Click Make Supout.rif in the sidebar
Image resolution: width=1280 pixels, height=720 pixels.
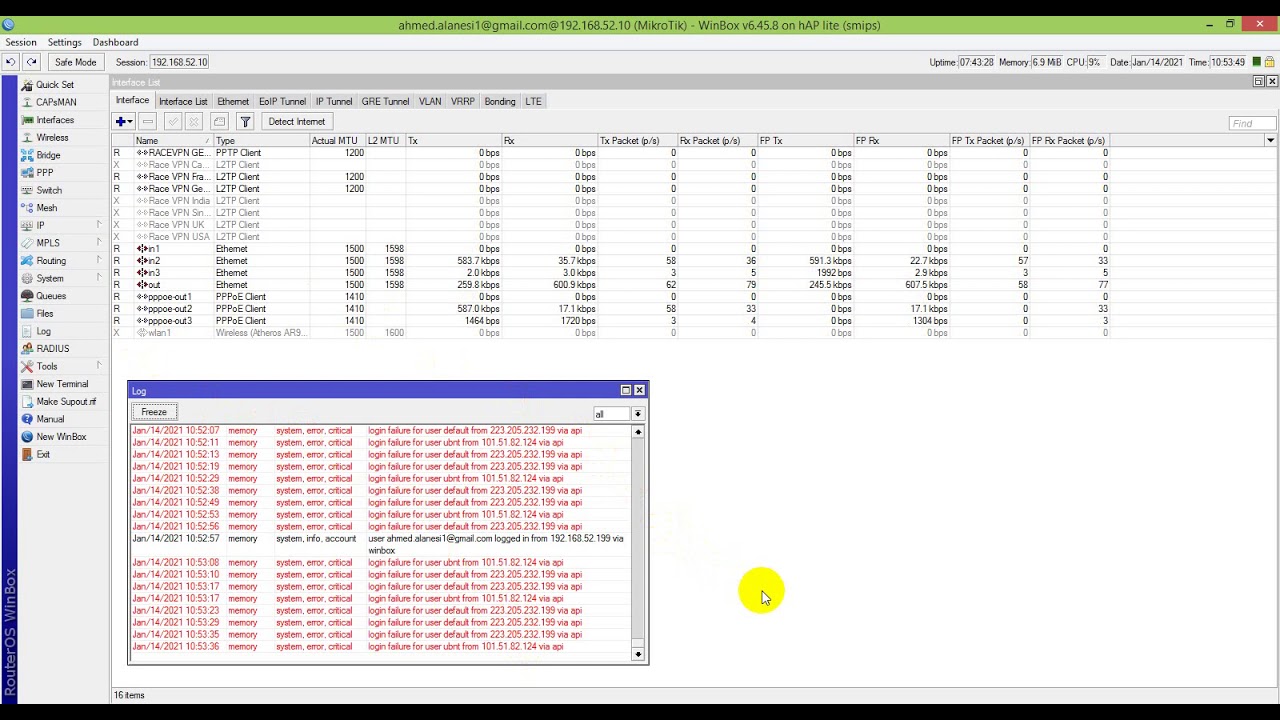66,402
